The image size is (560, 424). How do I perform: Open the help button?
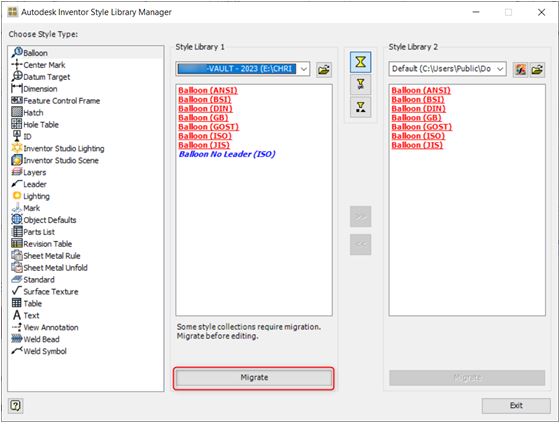[15, 406]
